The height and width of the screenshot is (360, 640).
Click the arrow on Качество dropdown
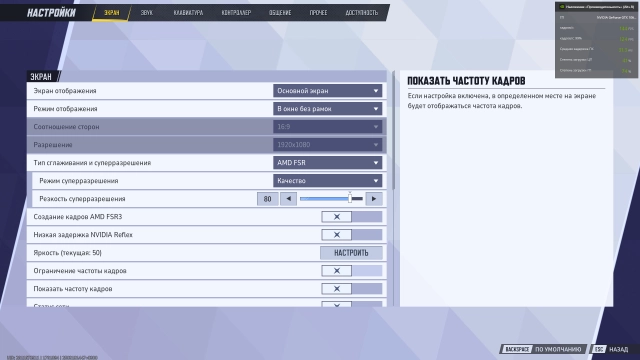coord(376,180)
